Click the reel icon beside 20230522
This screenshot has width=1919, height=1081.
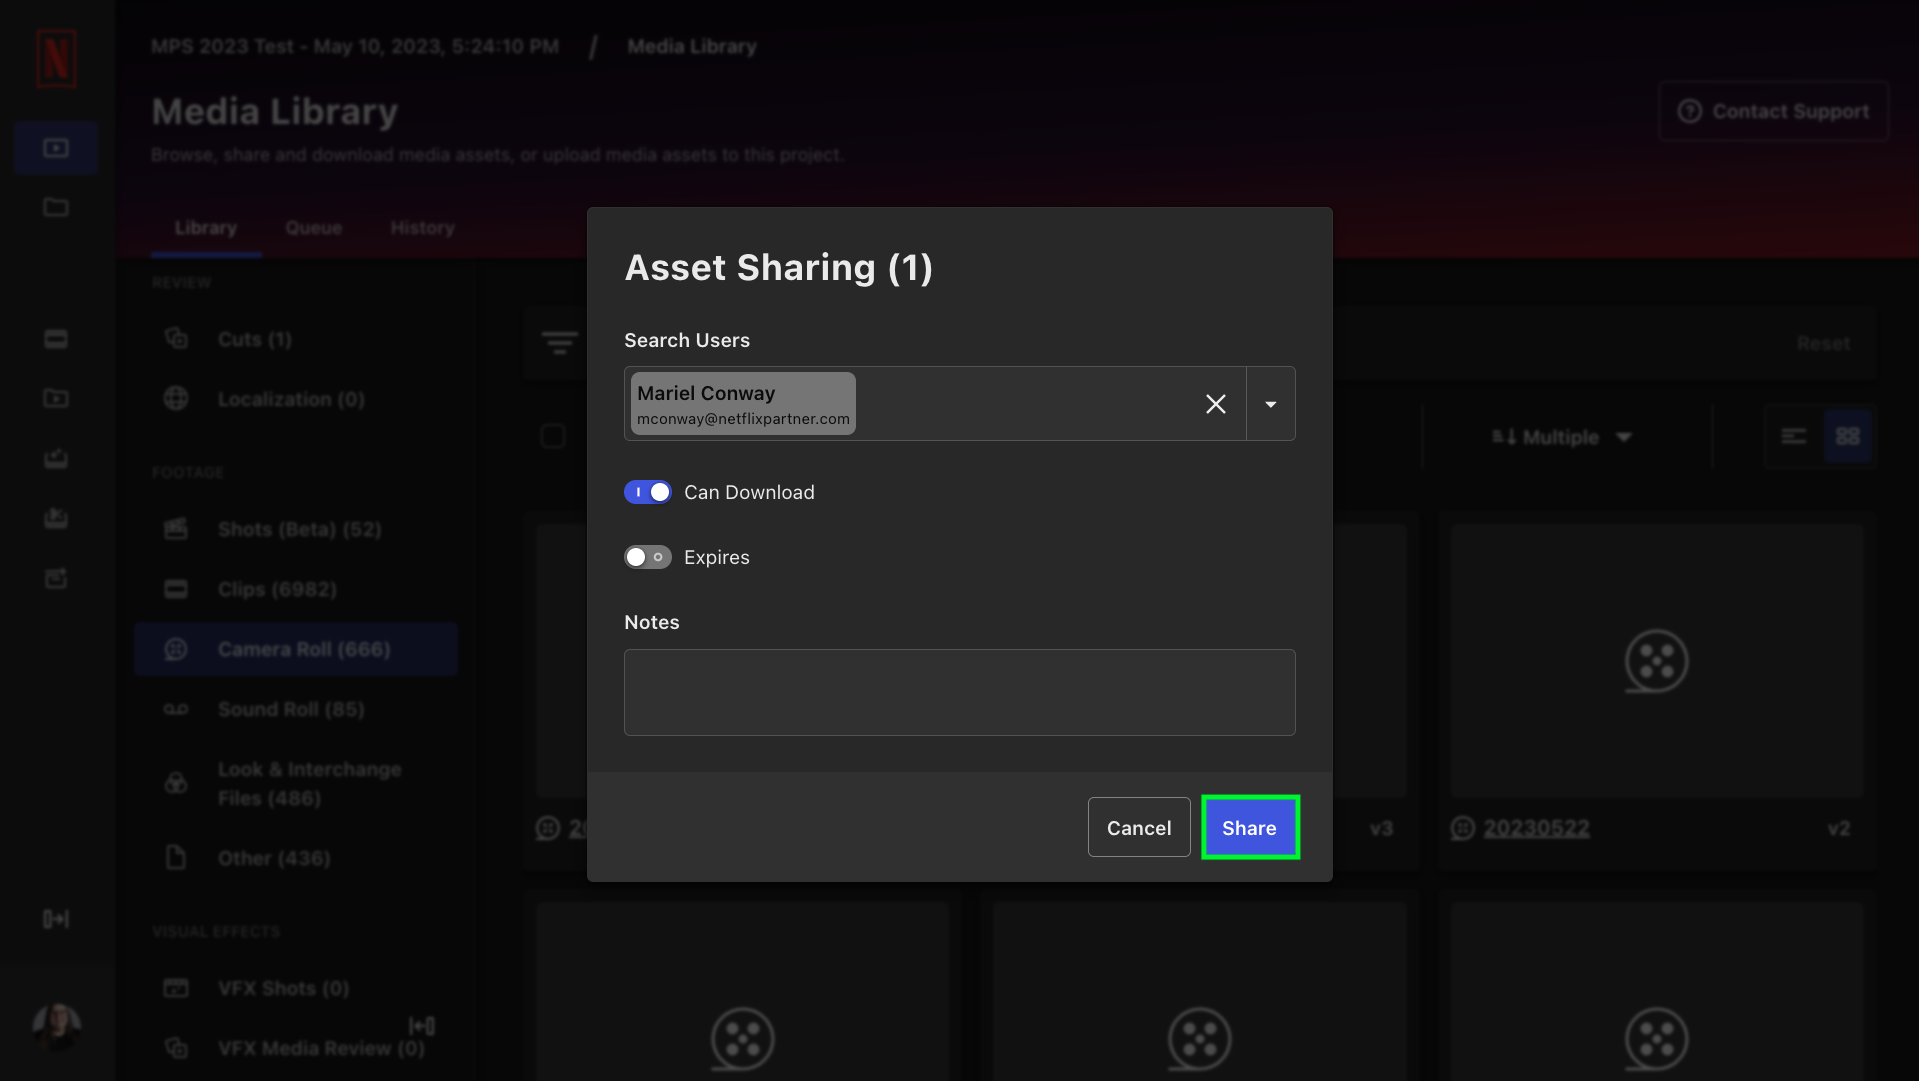click(x=1463, y=828)
